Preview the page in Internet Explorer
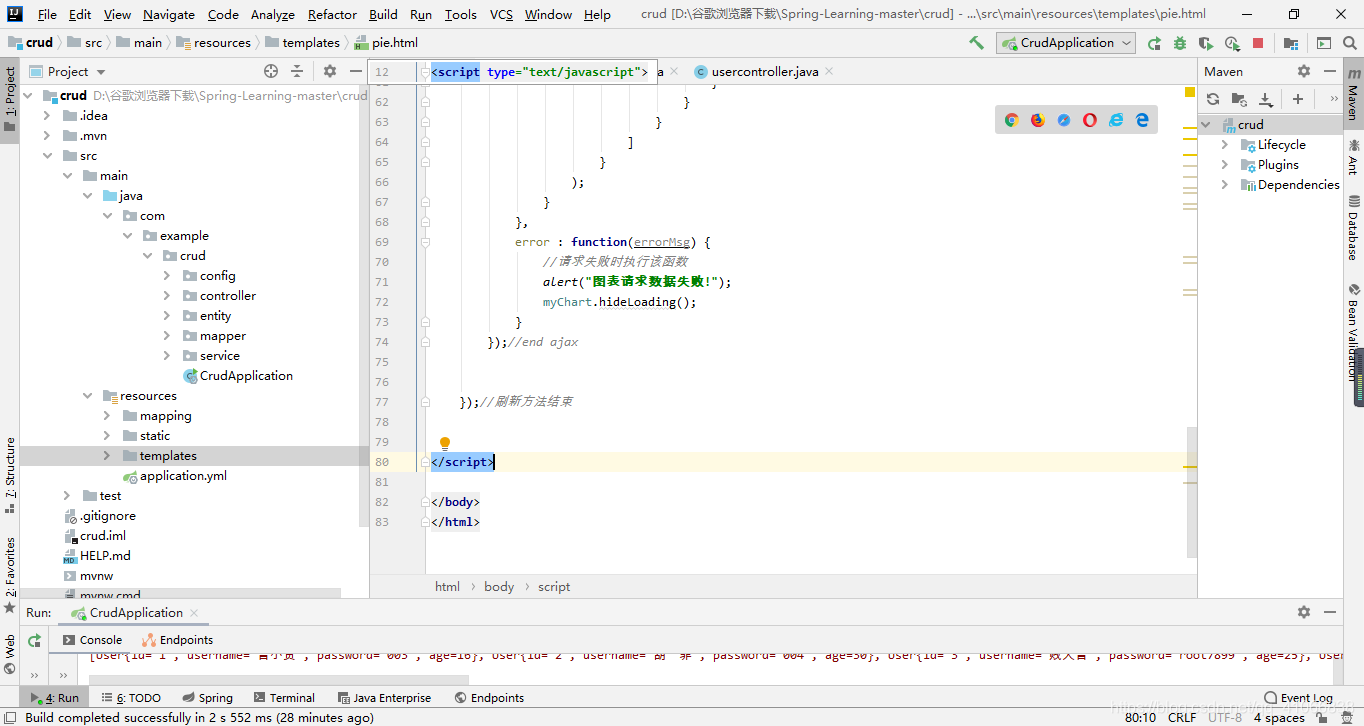This screenshot has height=726, width=1364. (x=1116, y=120)
